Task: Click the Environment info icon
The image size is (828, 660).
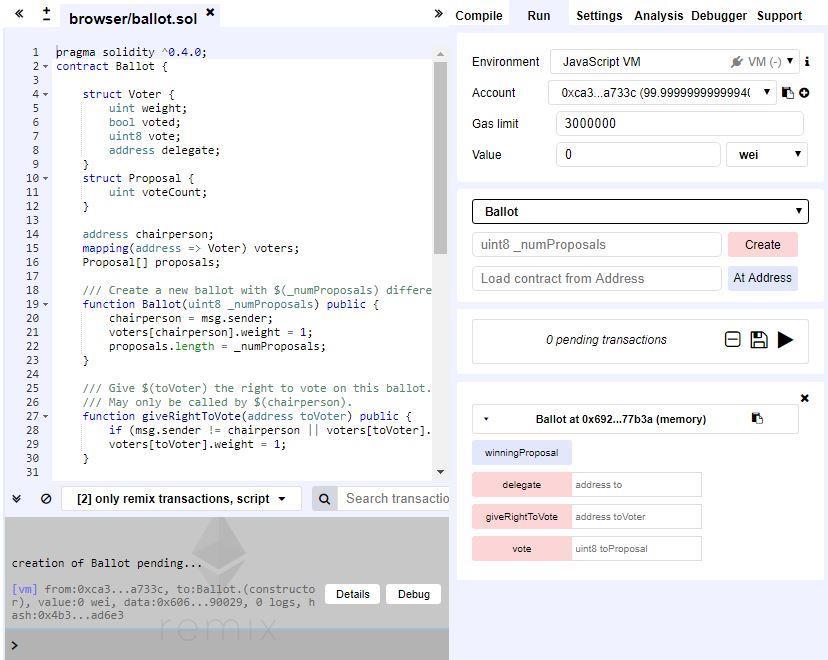Action: tap(807, 62)
